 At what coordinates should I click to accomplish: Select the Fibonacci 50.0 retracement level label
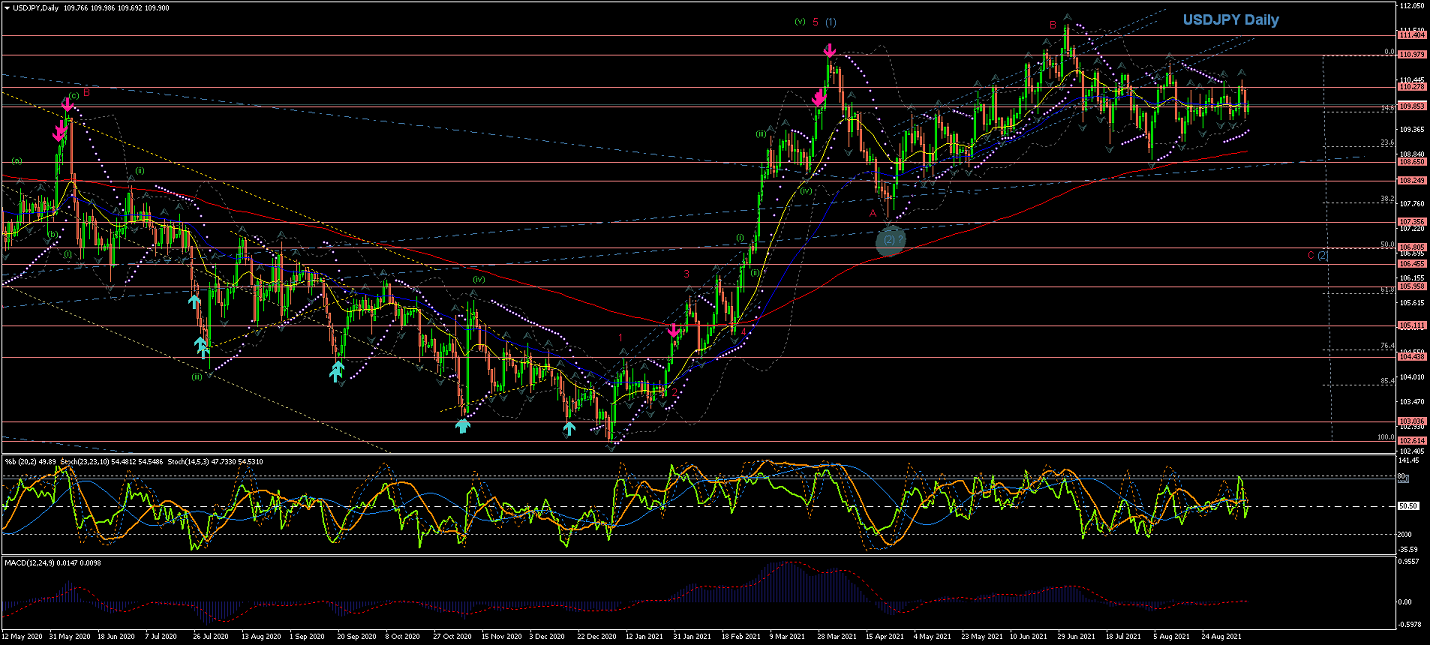point(1386,245)
